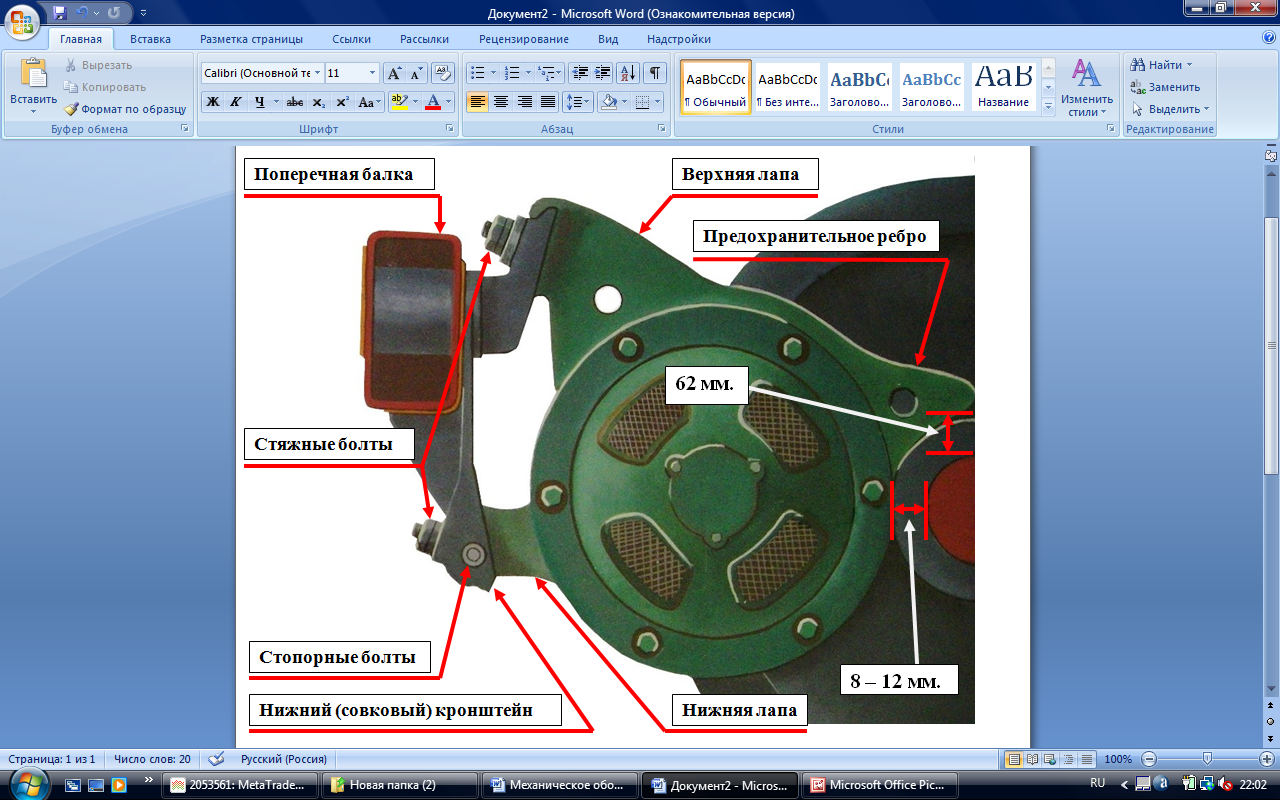
Task: Sort text with the A-Я sort icon
Action: pyautogui.click(x=628, y=73)
